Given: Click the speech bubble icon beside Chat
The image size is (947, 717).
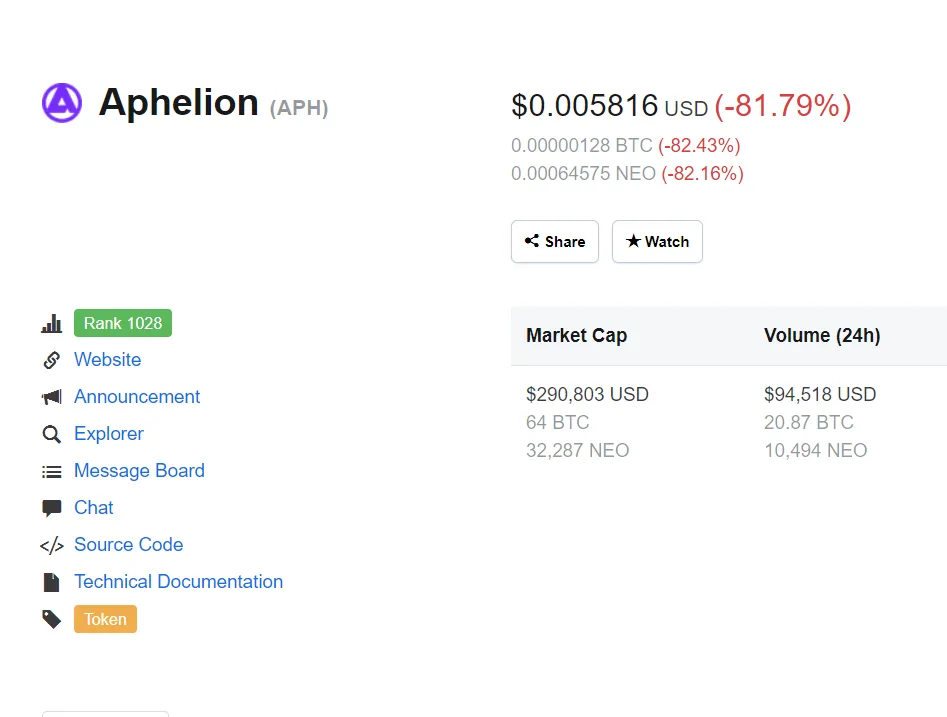Looking at the screenshot, I should 51,509.
